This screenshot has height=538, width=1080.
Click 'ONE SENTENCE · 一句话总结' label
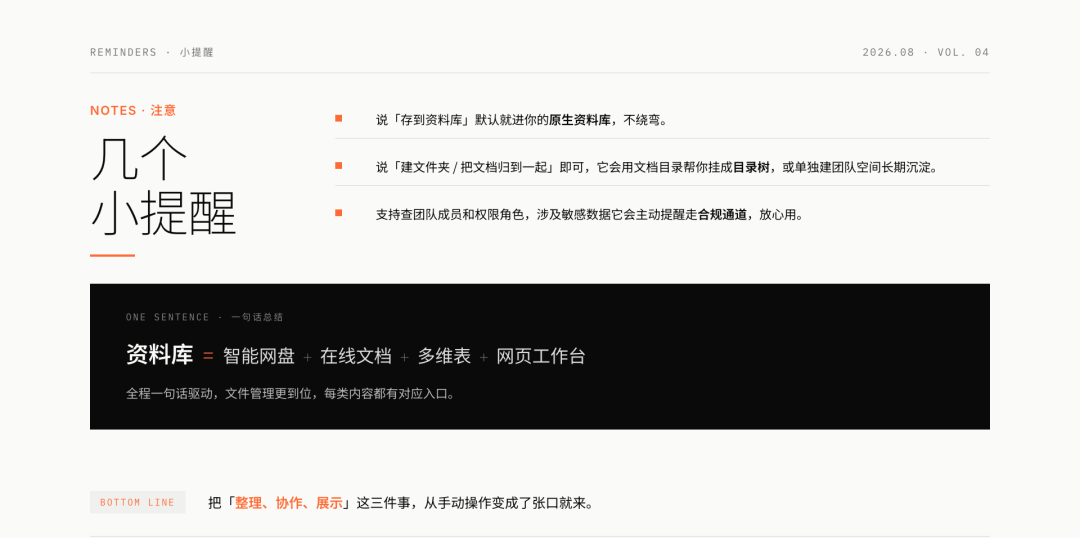coord(205,318)
